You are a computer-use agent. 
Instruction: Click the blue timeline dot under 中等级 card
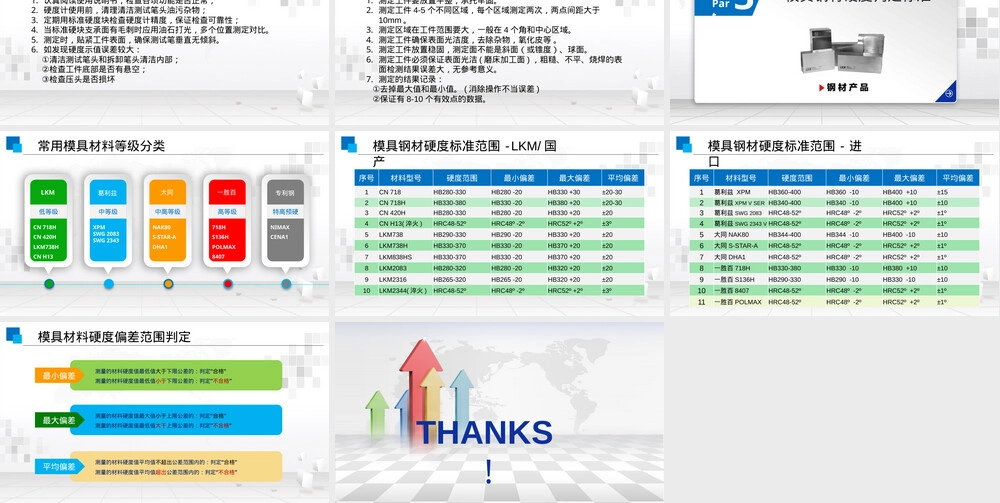pyautogui.click(x=108, y=284)
